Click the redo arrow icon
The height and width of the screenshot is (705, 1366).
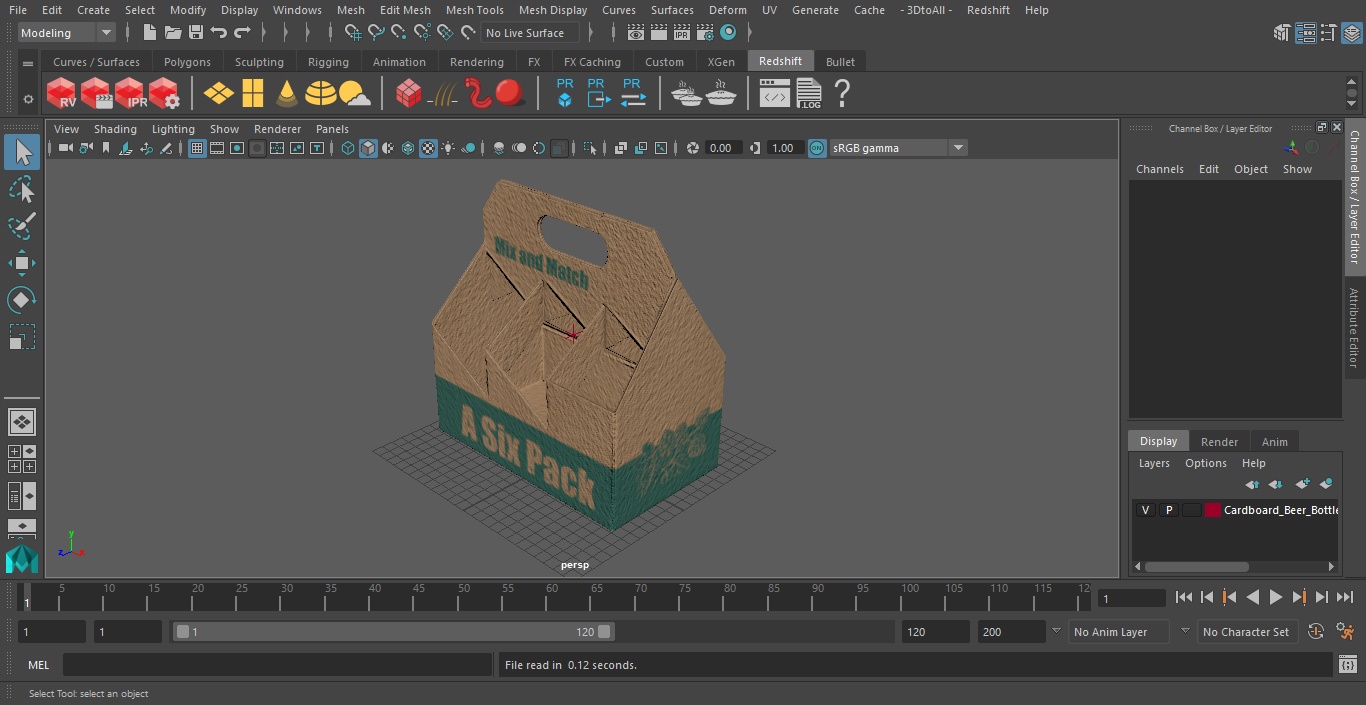(242, 33)
